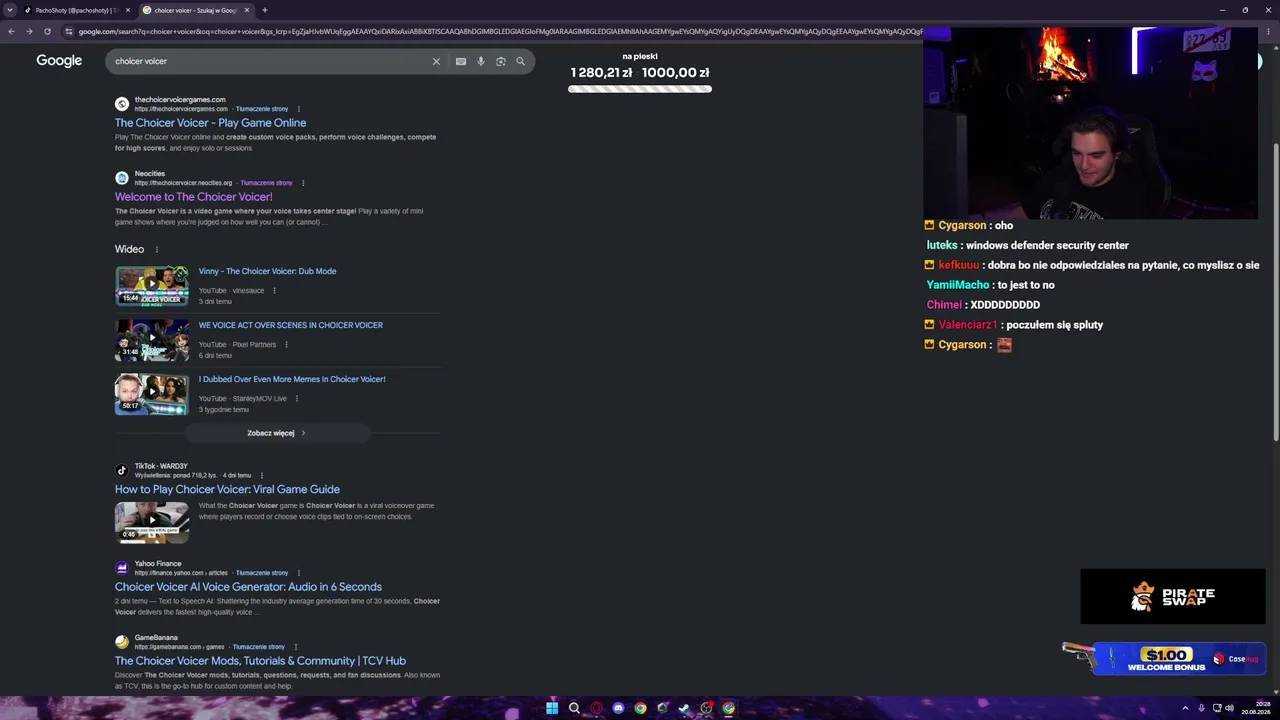The image size is (1280, 720).
Task: Expand more videos with Zobacz więcej
Action: pyautogui.click(x=277, y=433)
